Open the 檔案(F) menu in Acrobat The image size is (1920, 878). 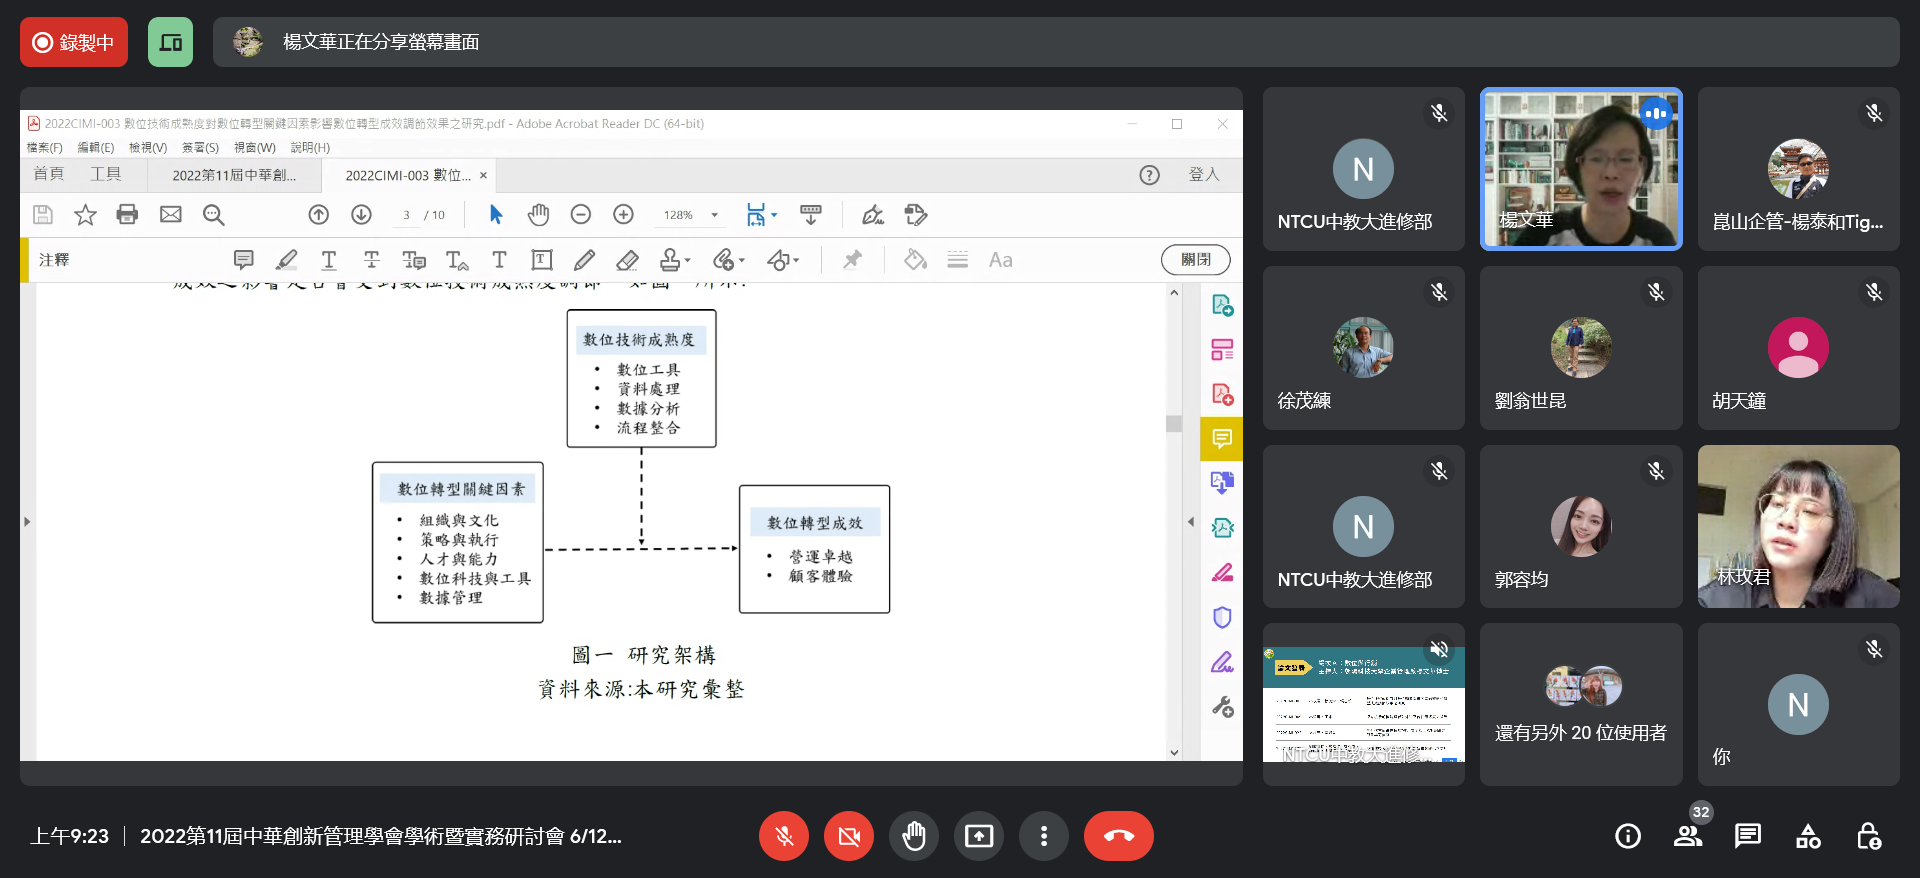[44, 147]
